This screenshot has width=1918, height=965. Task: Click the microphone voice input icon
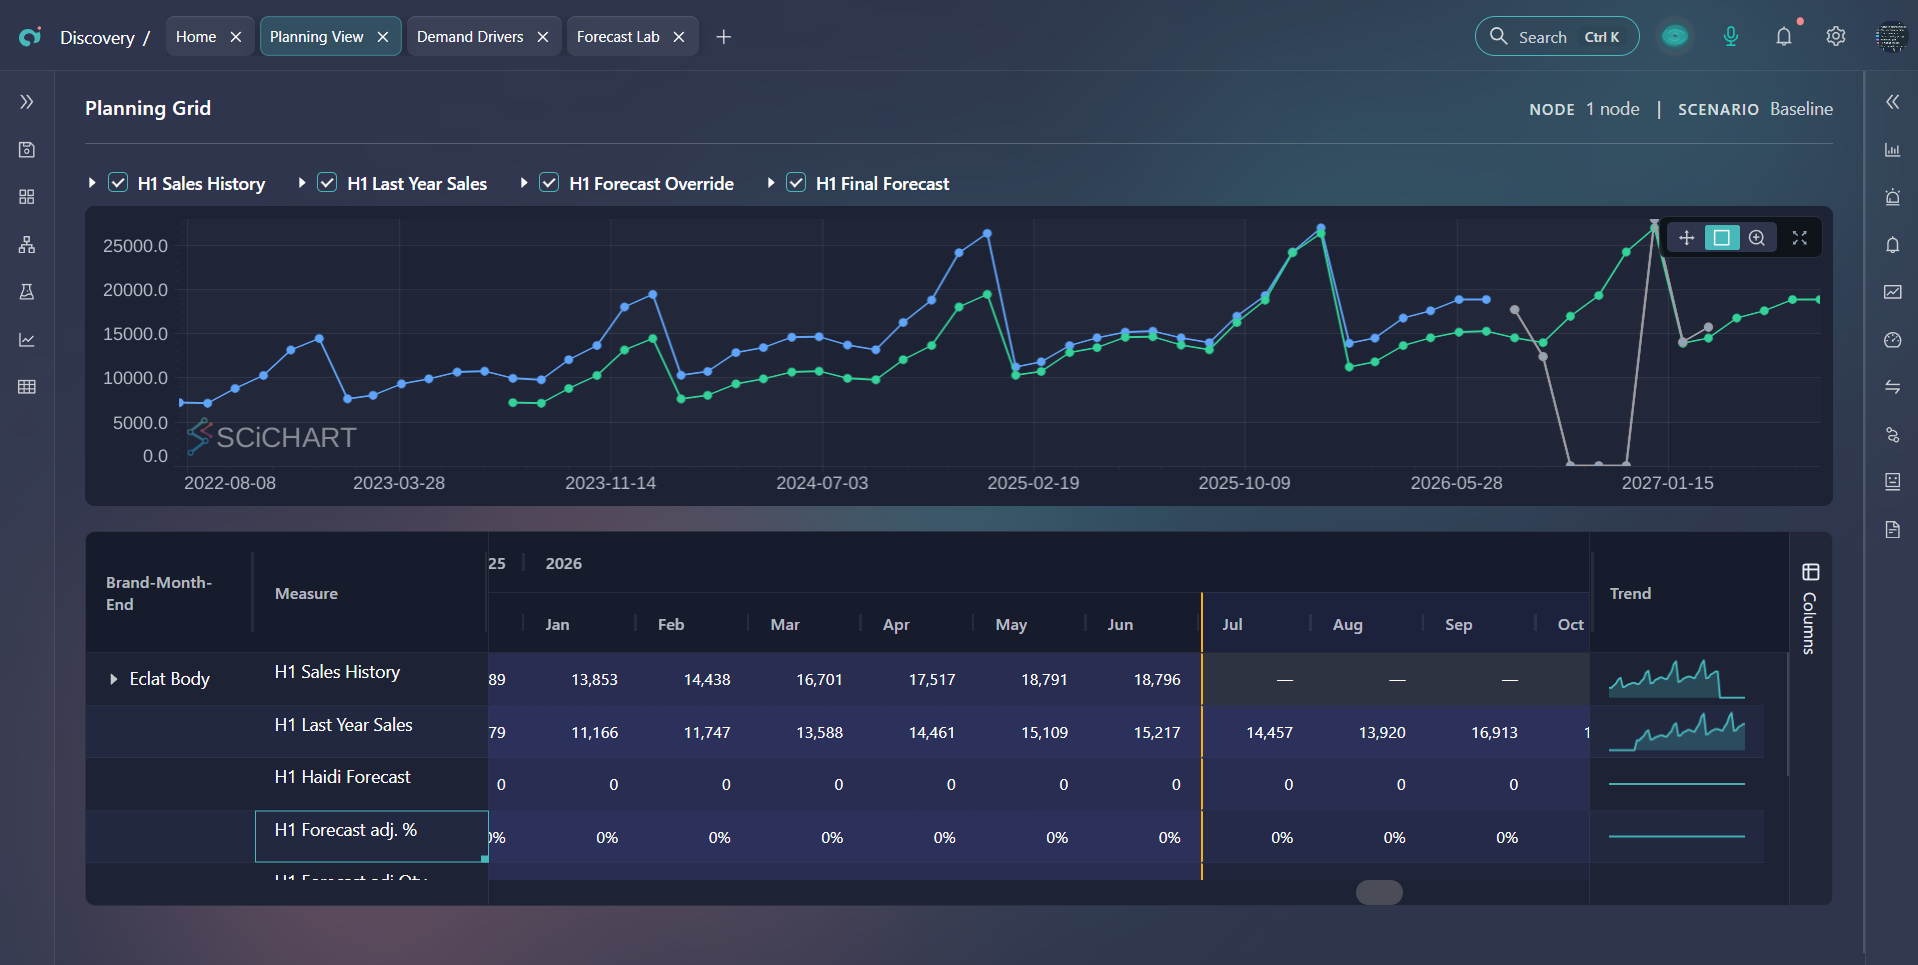[1731, 37]
